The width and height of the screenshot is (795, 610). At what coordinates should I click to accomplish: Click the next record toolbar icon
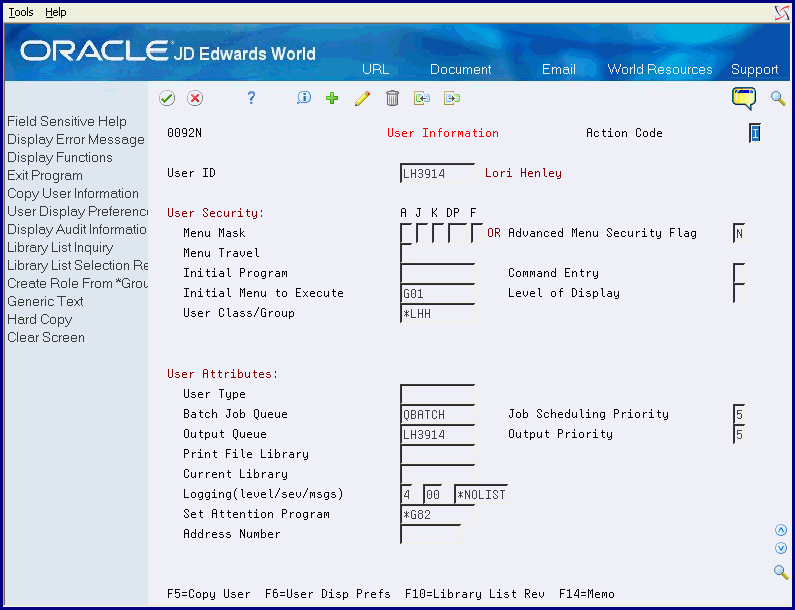452,98
